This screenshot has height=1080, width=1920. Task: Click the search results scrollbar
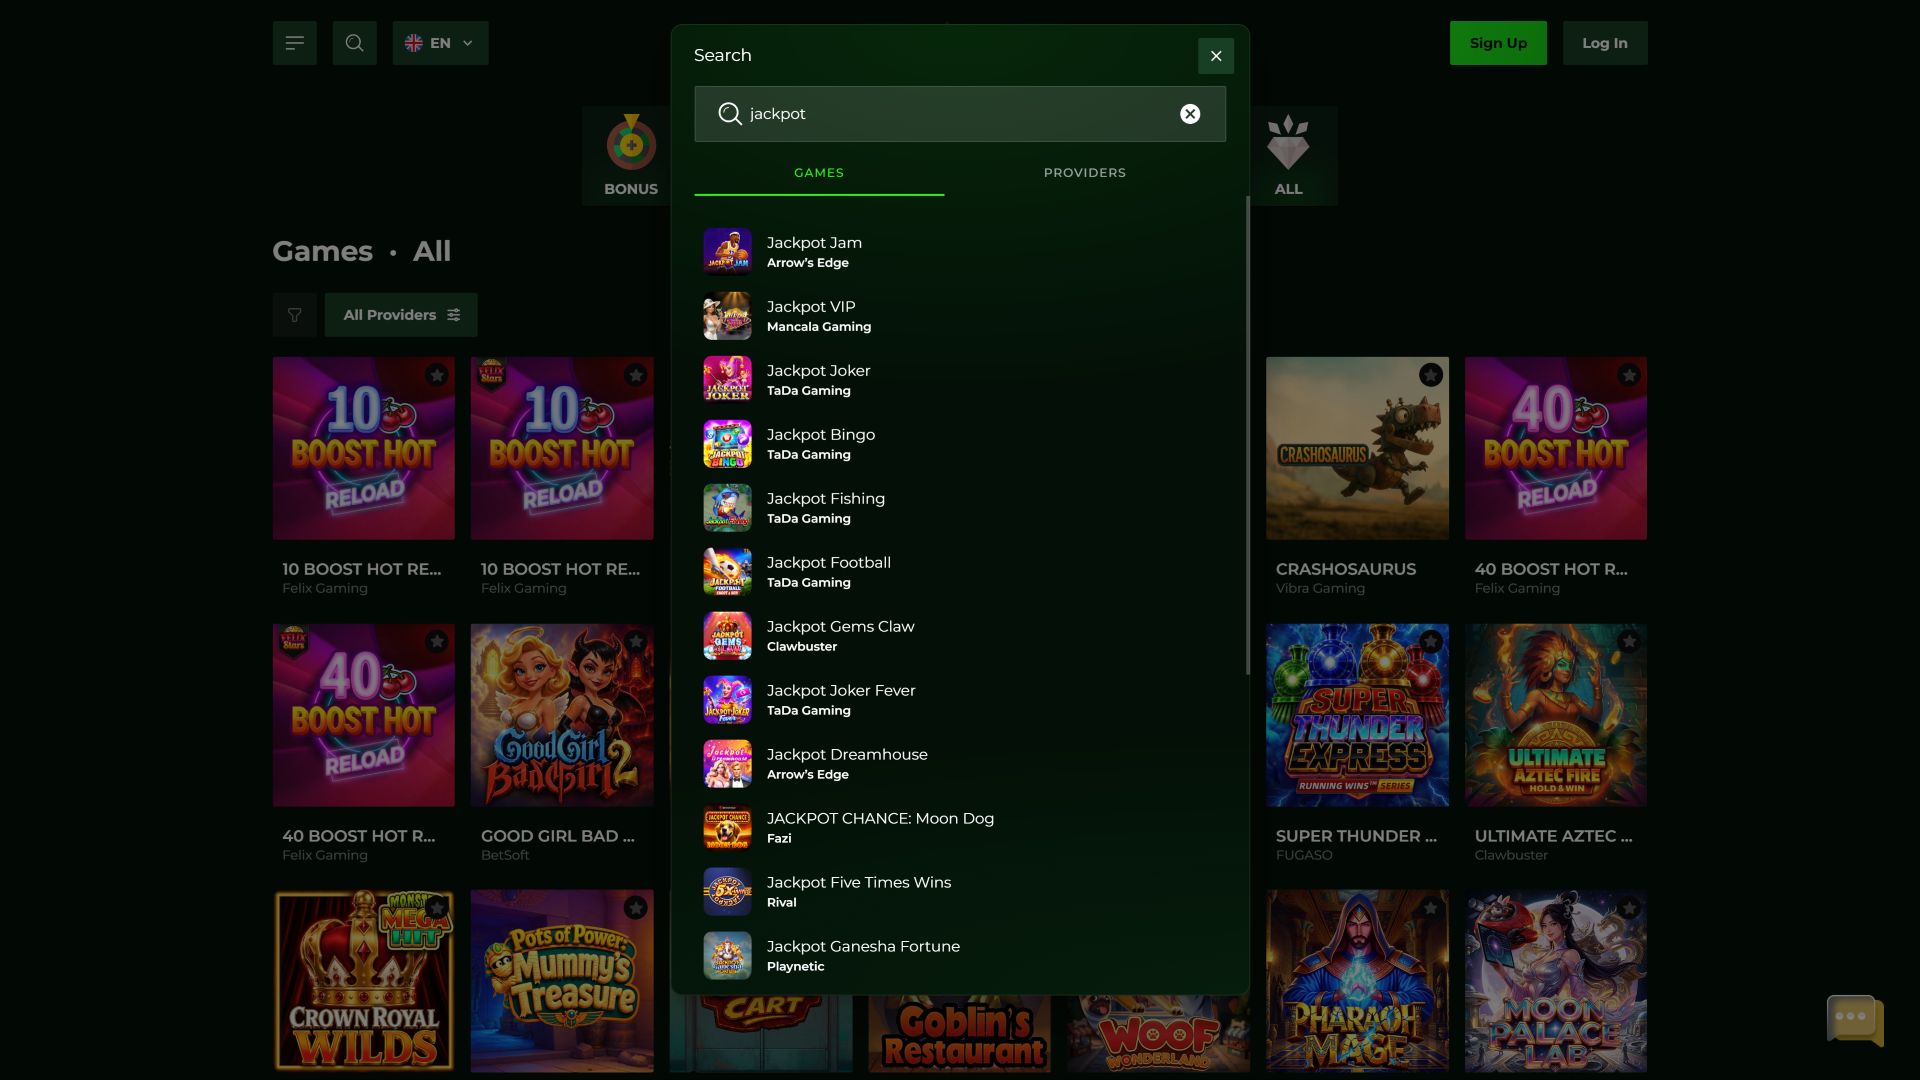point(1247,435)
